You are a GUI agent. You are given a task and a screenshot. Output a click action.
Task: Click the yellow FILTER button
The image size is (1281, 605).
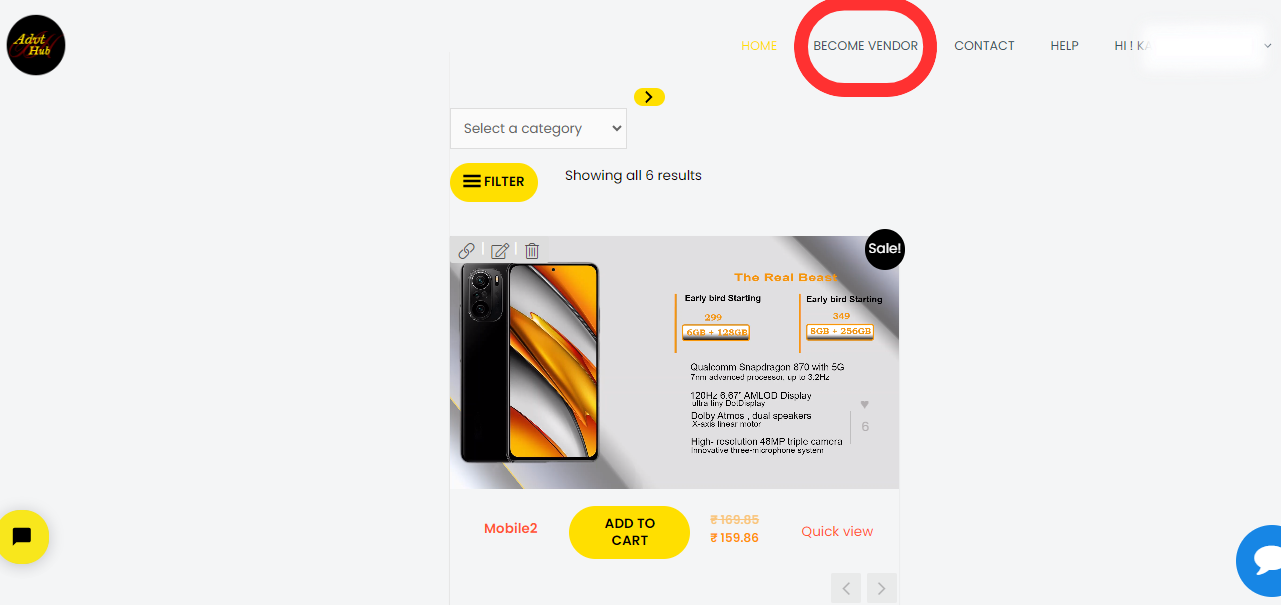tap(494, 182)
